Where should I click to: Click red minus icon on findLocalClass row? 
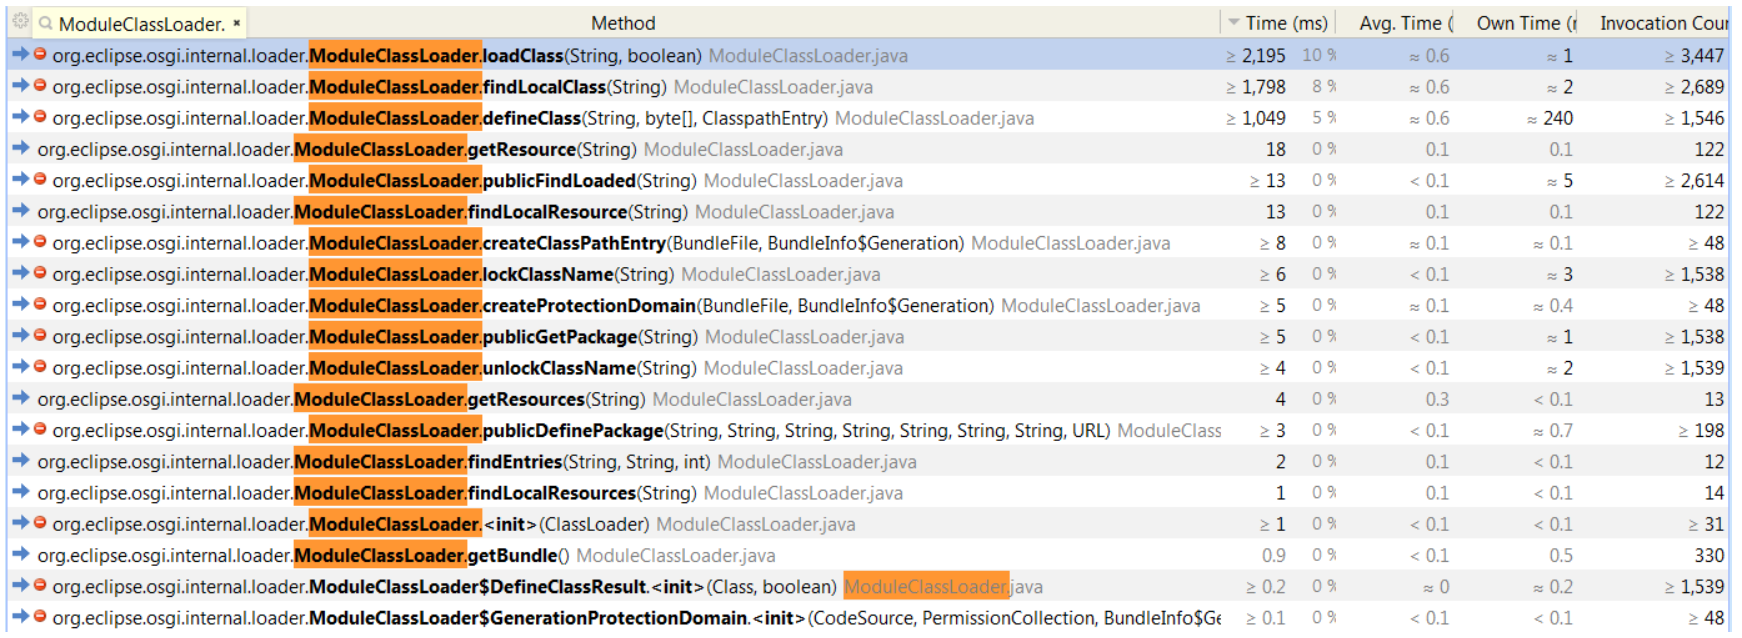pyautogui.click(x=40, y=86)
